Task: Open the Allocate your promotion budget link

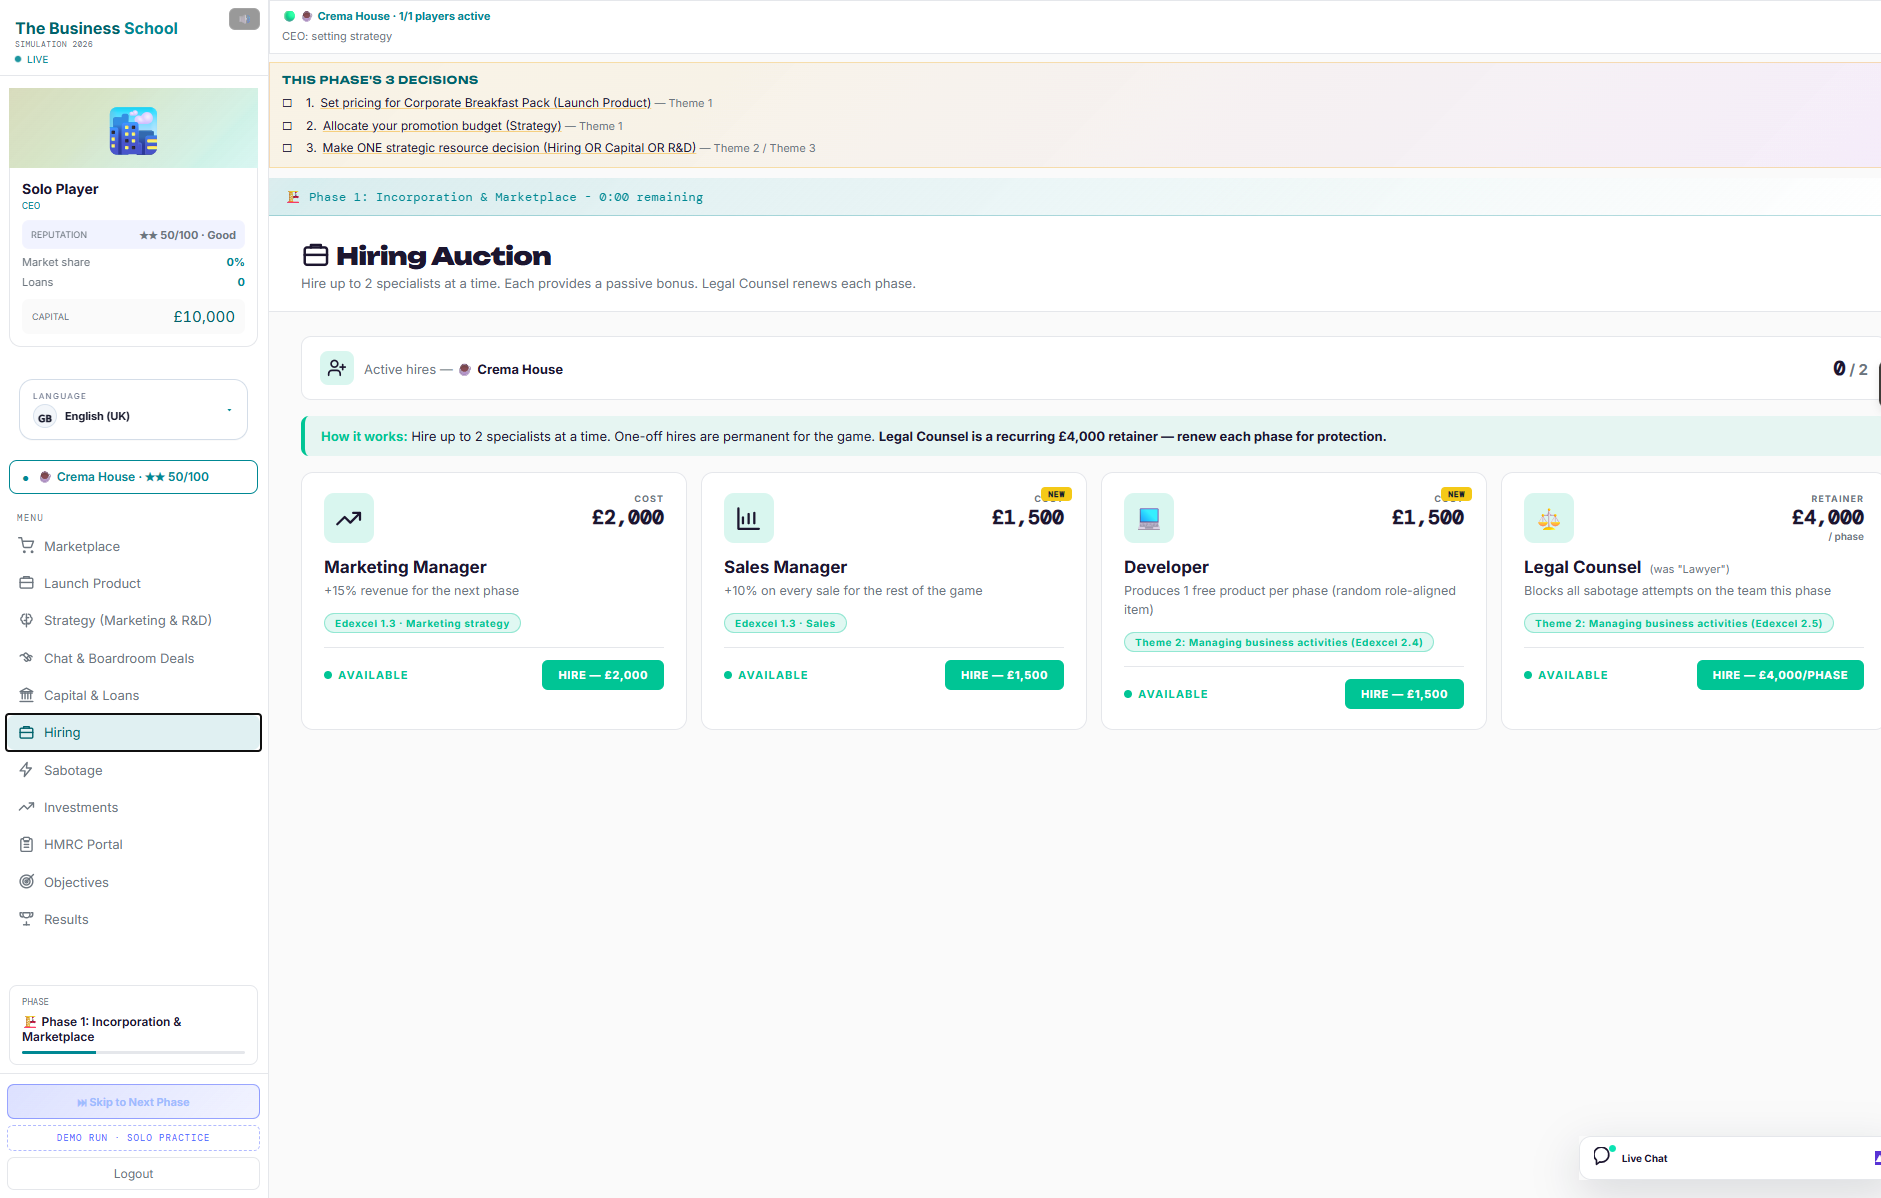Action: click(x=442, y=126)
